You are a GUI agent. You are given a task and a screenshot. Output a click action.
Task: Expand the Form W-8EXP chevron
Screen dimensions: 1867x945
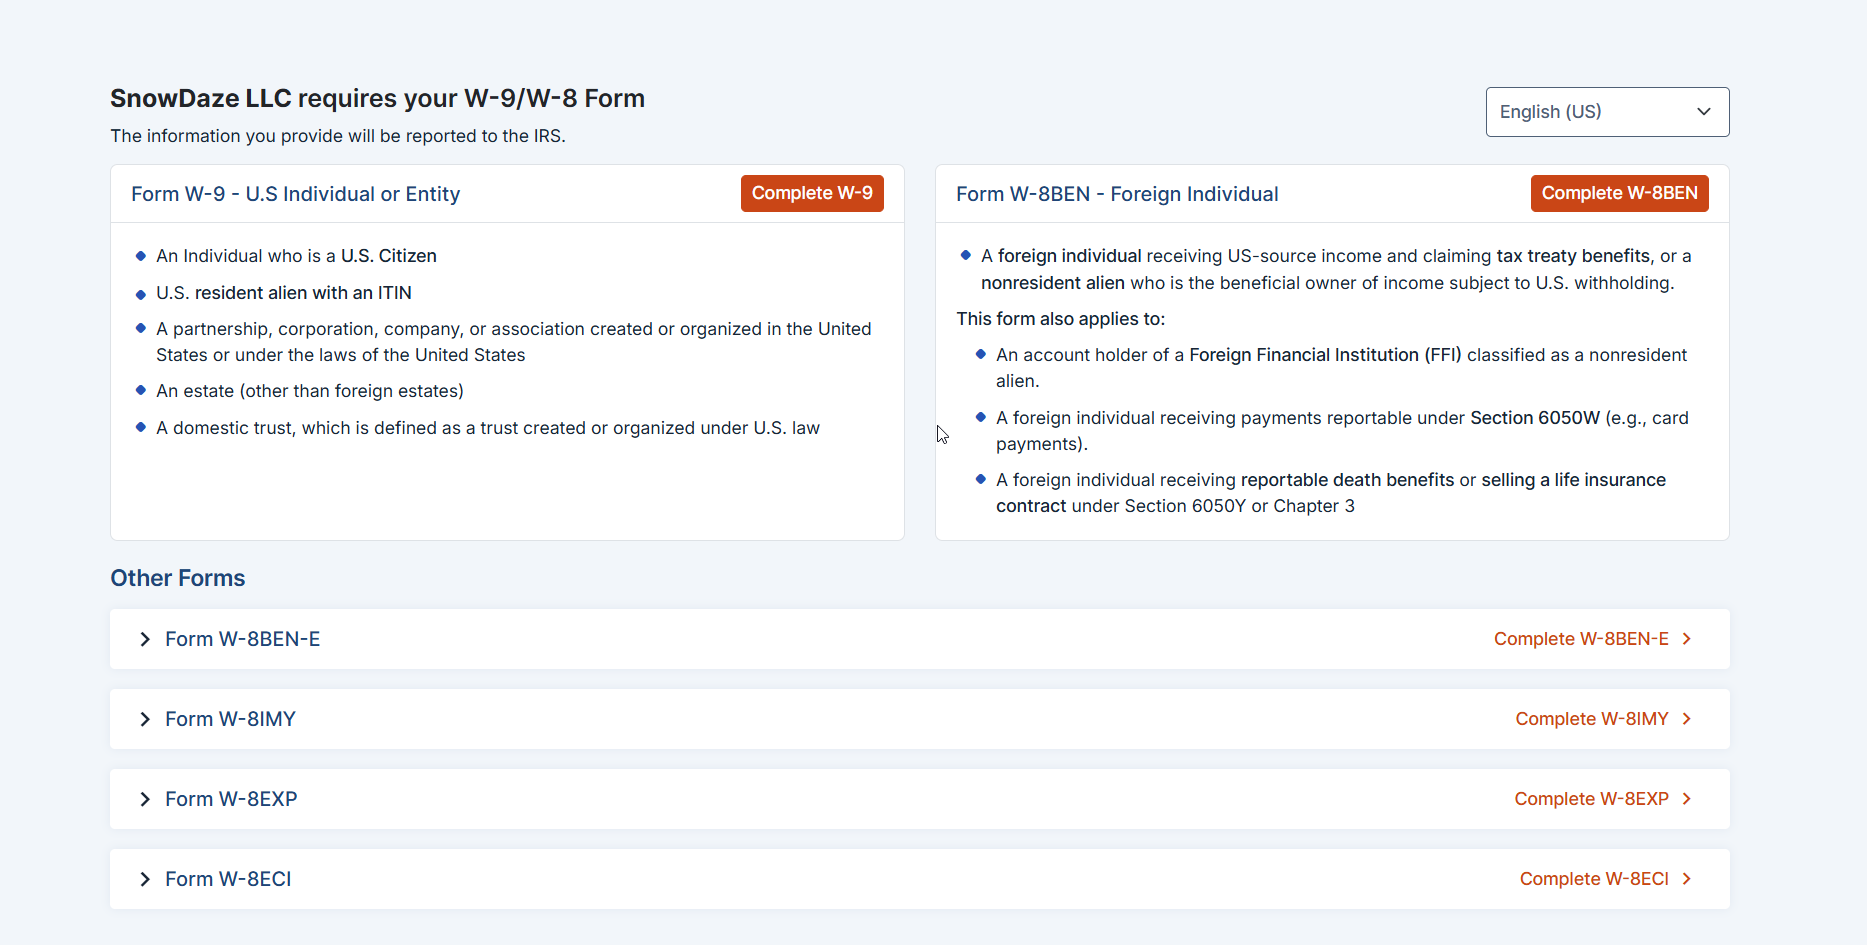[145, 799]
